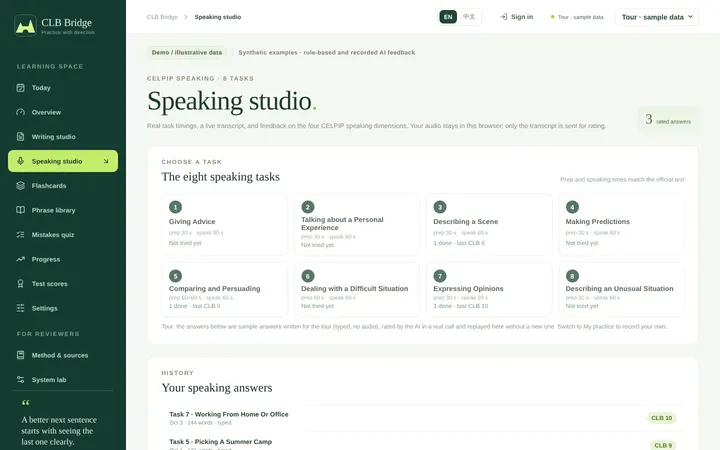Image resolution: width=720 pixels, height=450 pixels.
Task: Select the Describing a Scene task title
Action: [x=466, y=221]
